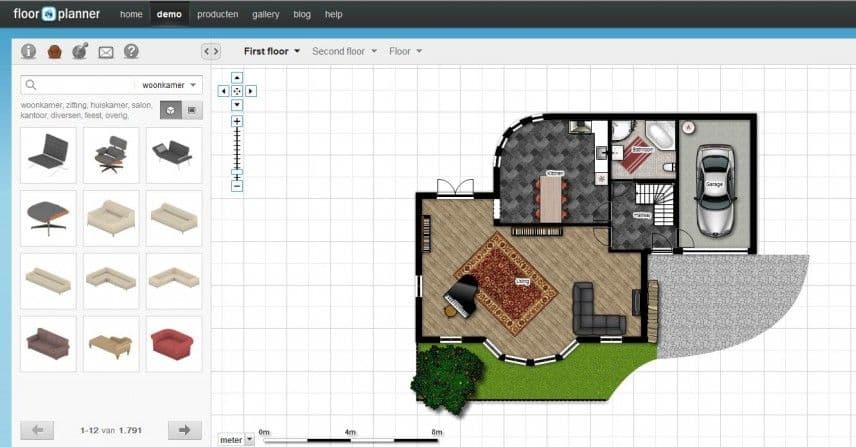This screenshot has height=447, width=856.
Task: Switch to 3D furniture view toggle
Action: [x=170, y=109]
